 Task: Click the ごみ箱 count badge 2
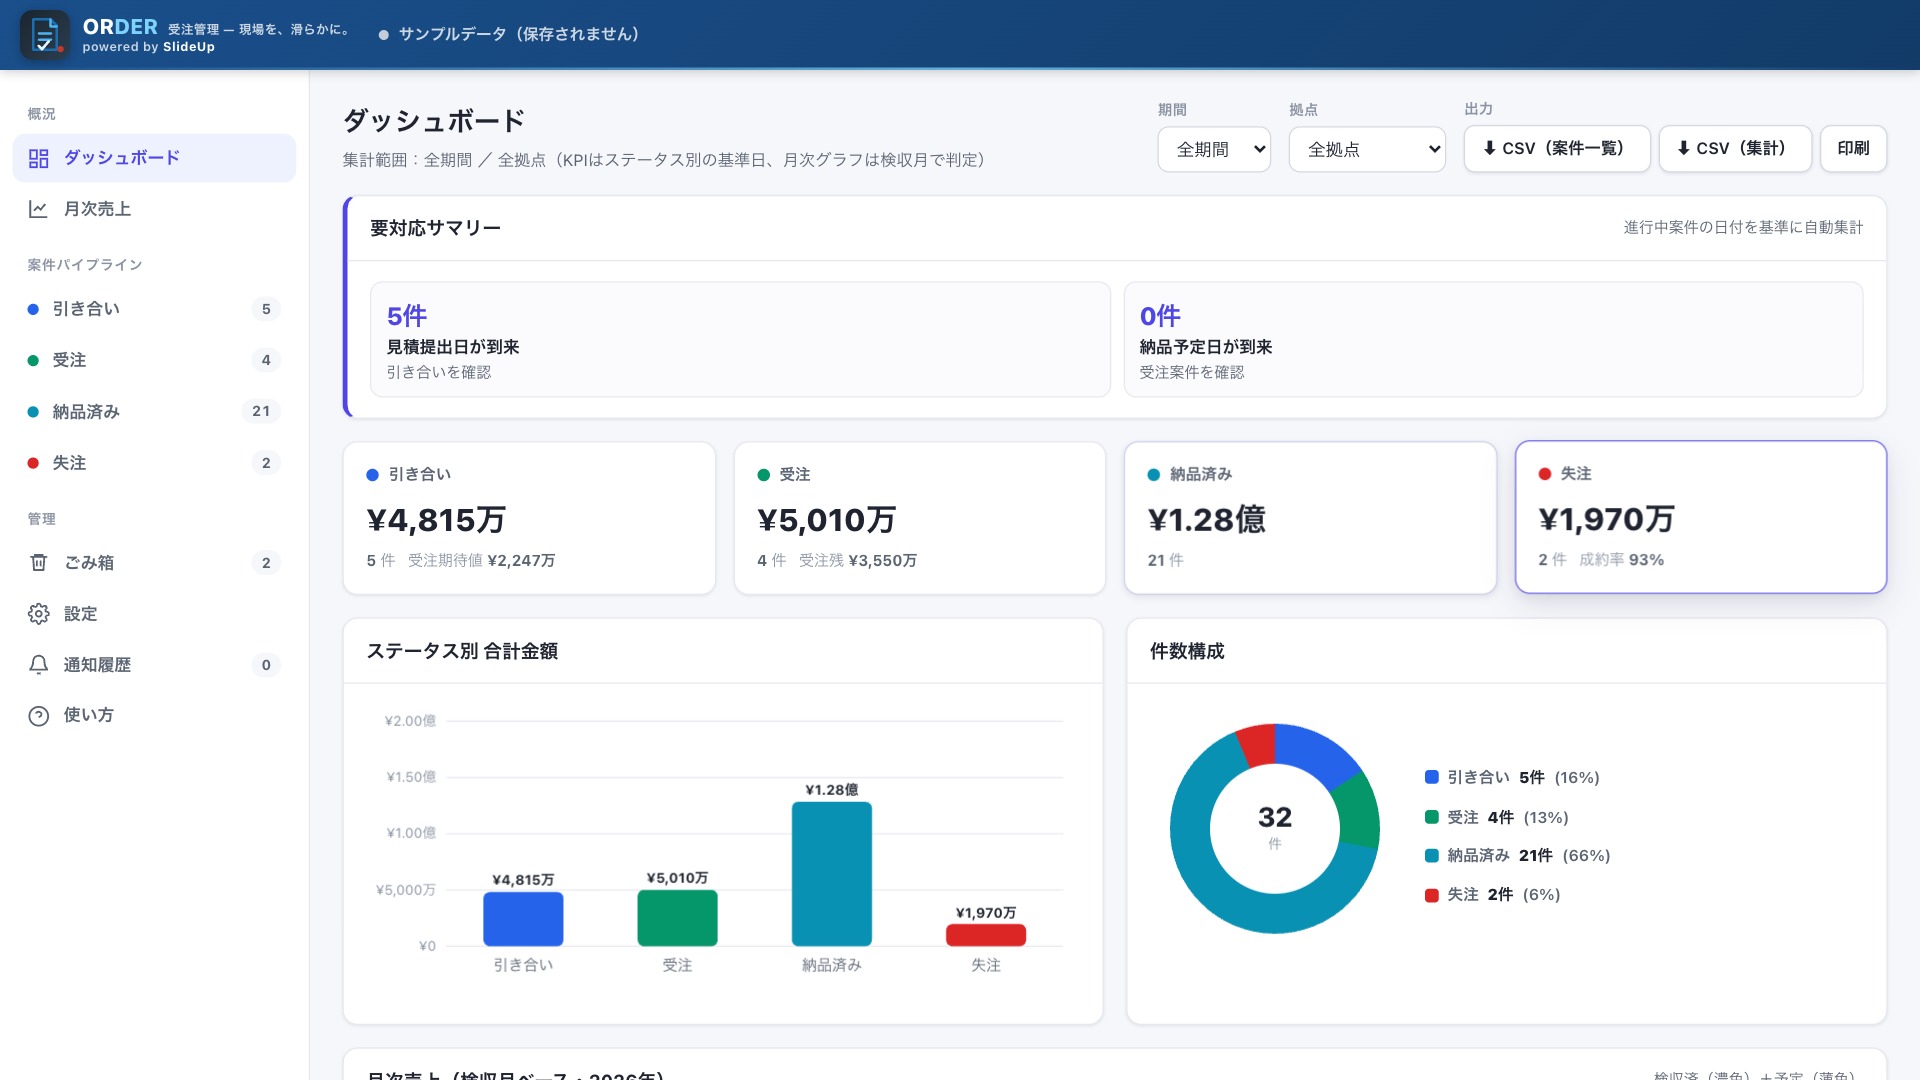click(x=266, y=563)
